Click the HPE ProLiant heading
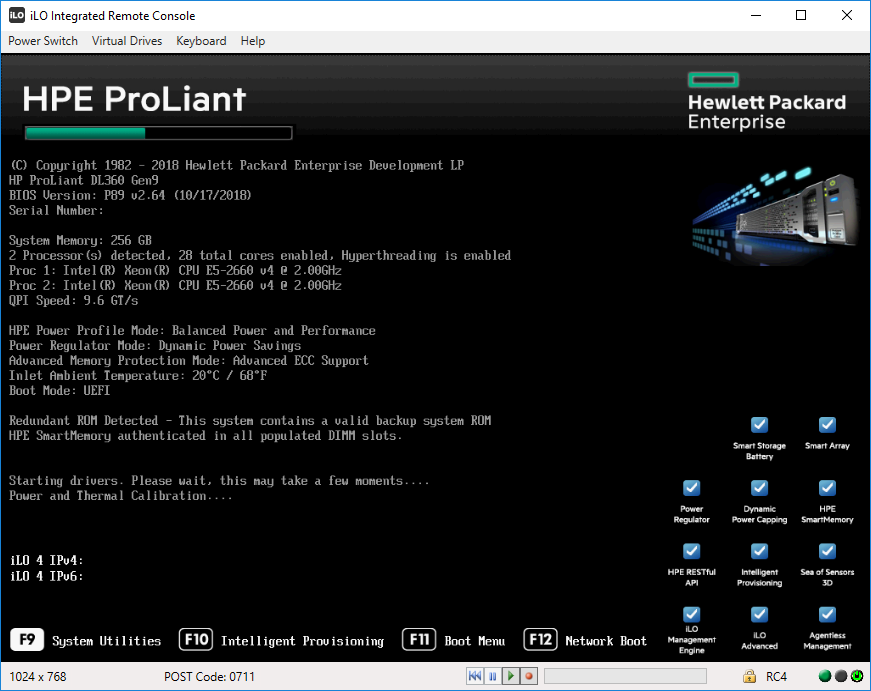This screenshot has height=691, width=871. pos(133,99)
